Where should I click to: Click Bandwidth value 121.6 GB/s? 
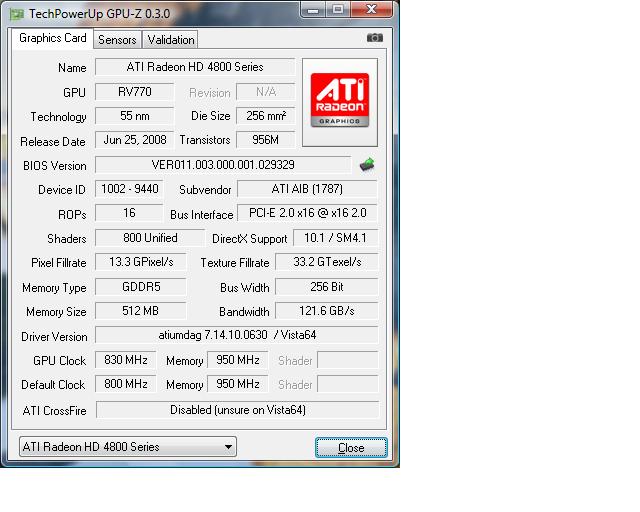(327, 311)
